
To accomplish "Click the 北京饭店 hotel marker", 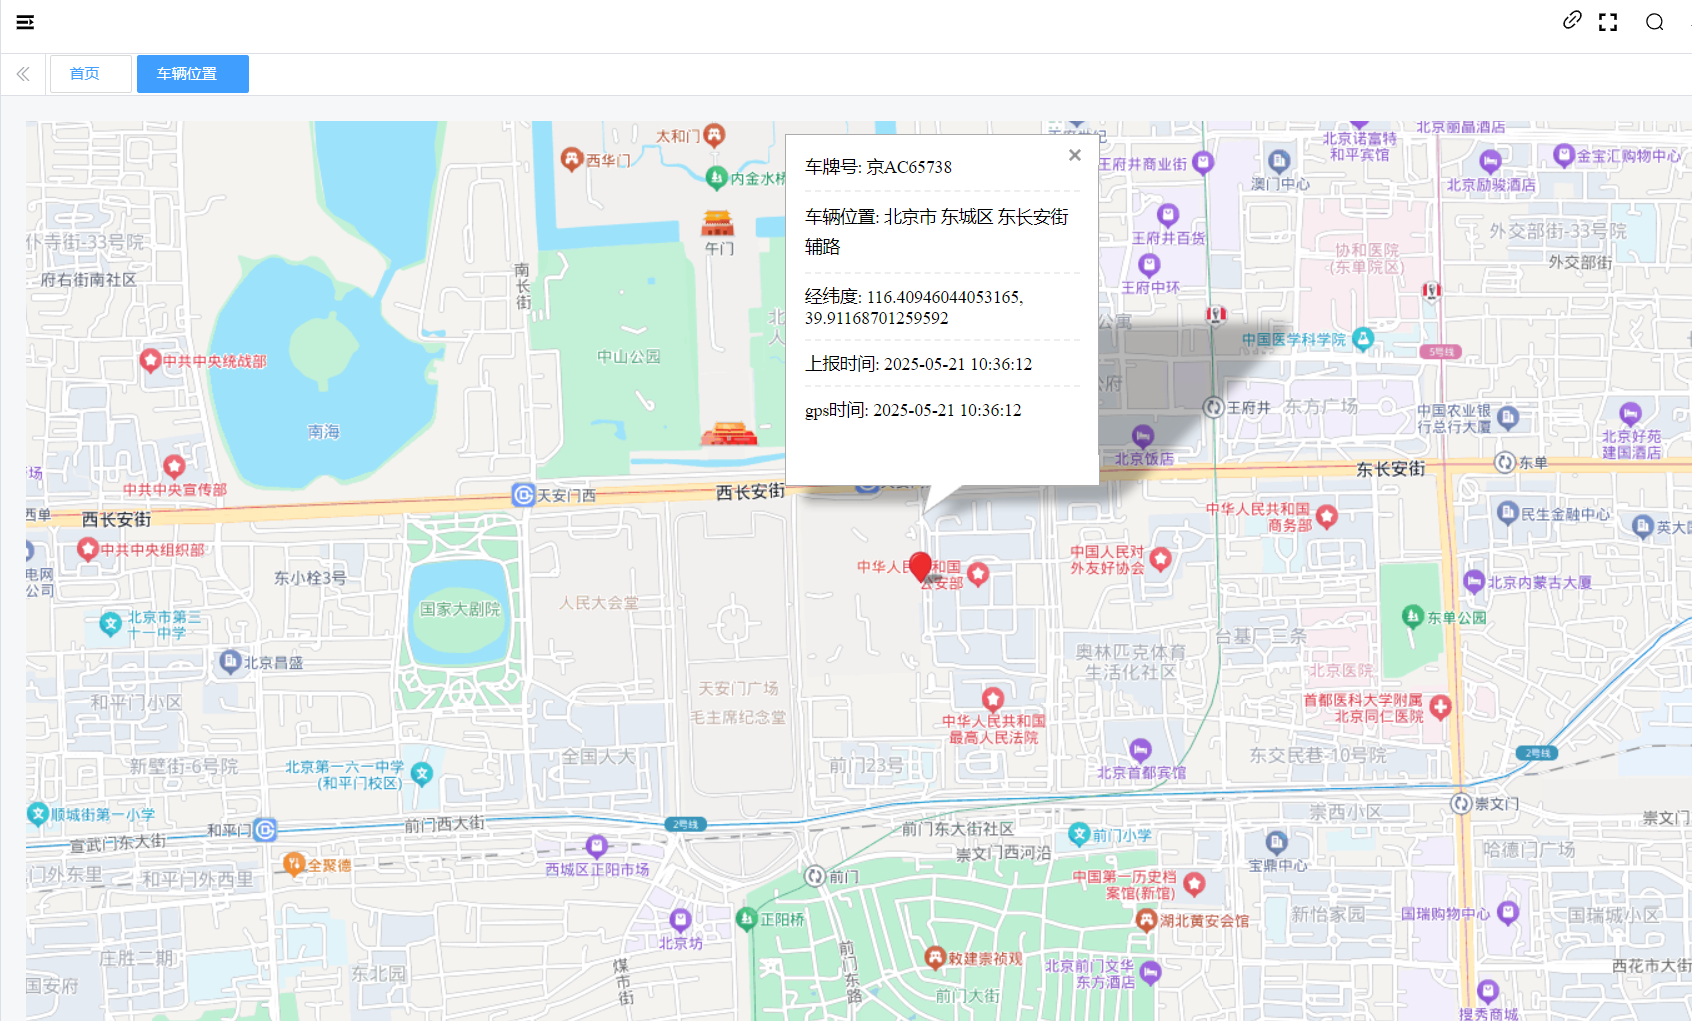I will click(1142, 436).
